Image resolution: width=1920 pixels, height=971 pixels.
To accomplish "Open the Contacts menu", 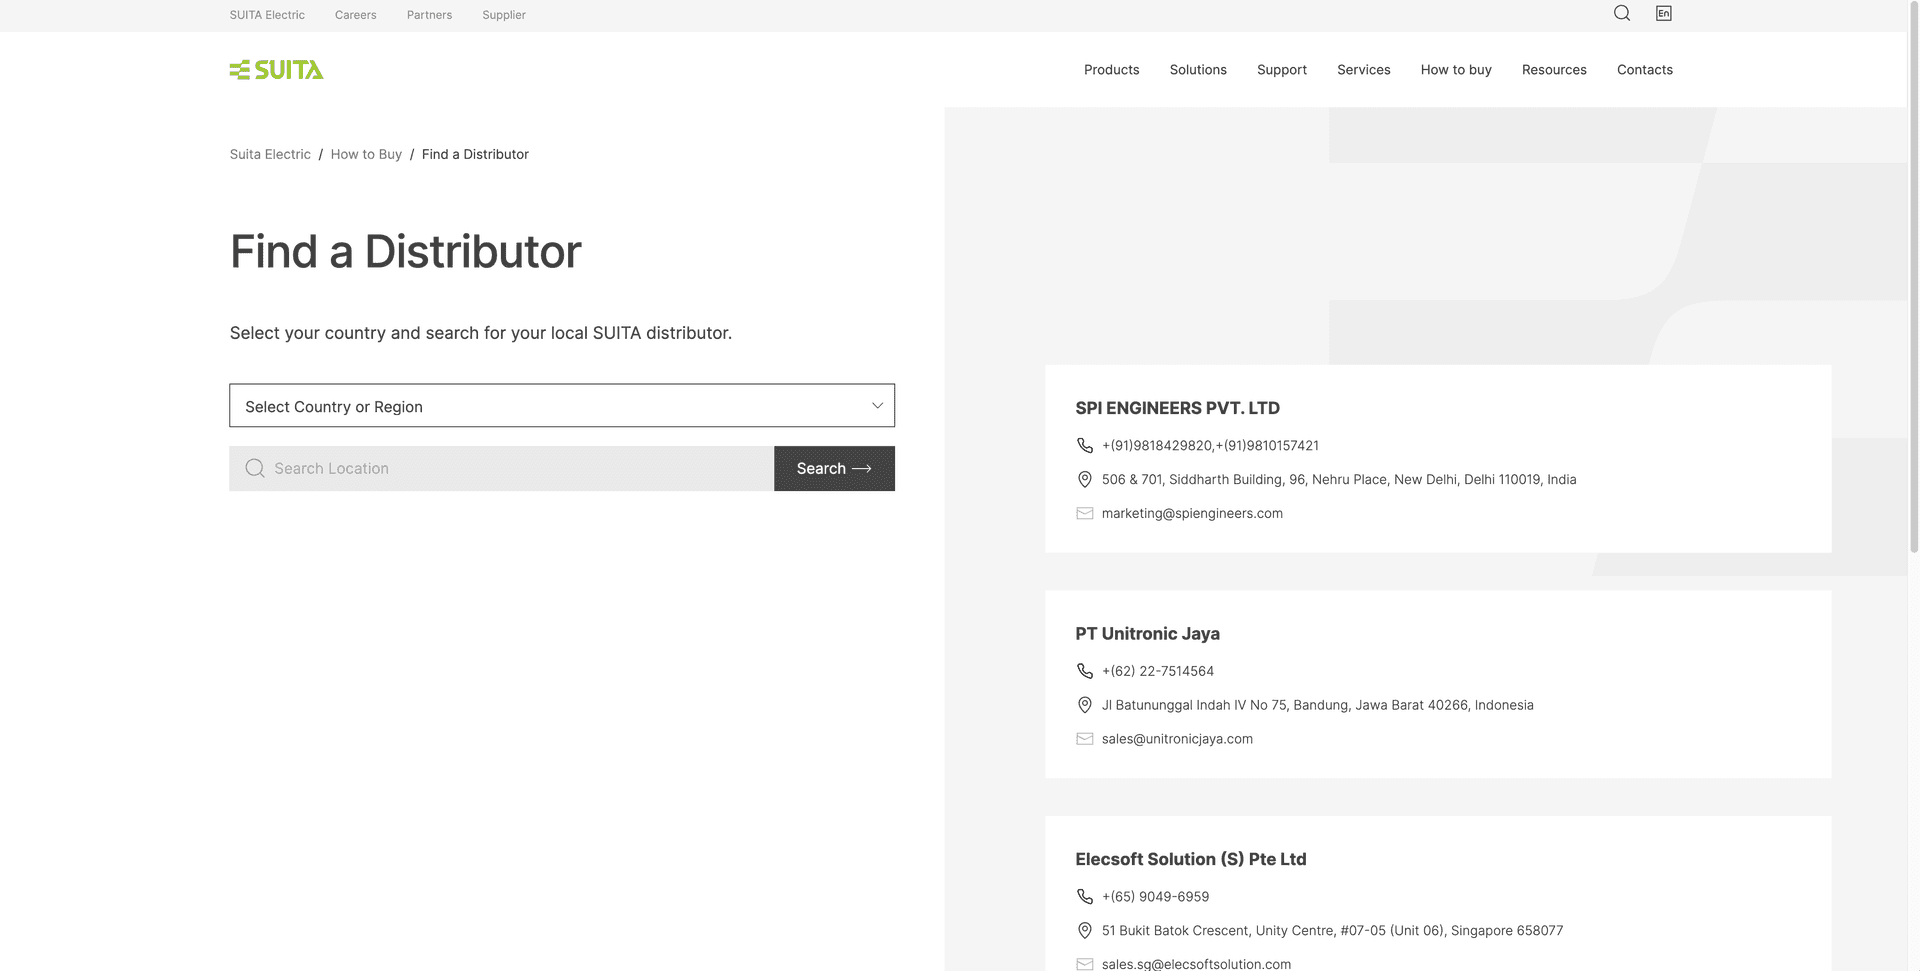I will click(x=1644, y=70).
